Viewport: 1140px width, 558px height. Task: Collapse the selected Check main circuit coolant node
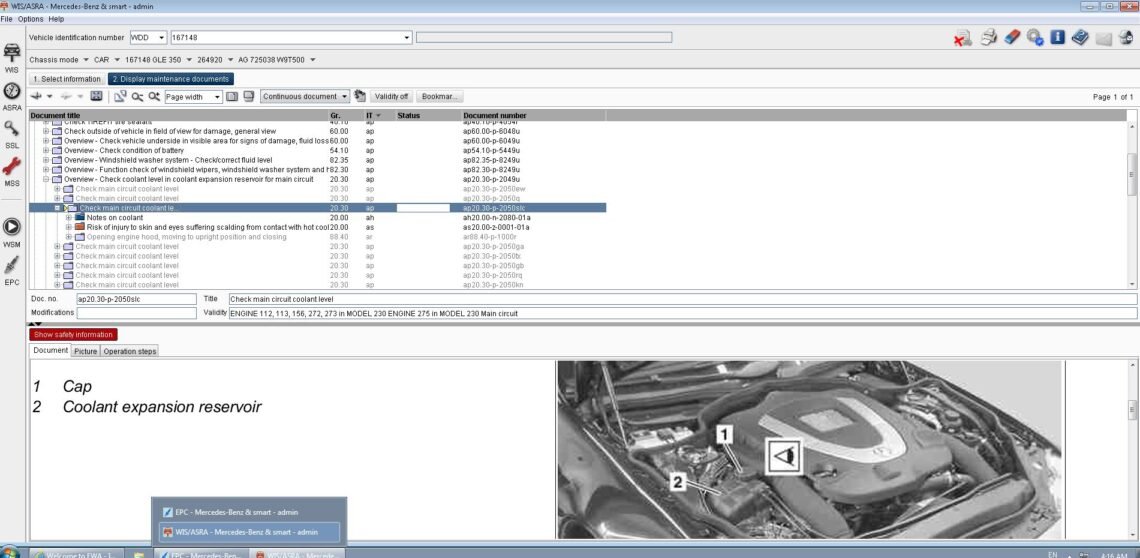[x=57, y=208]
